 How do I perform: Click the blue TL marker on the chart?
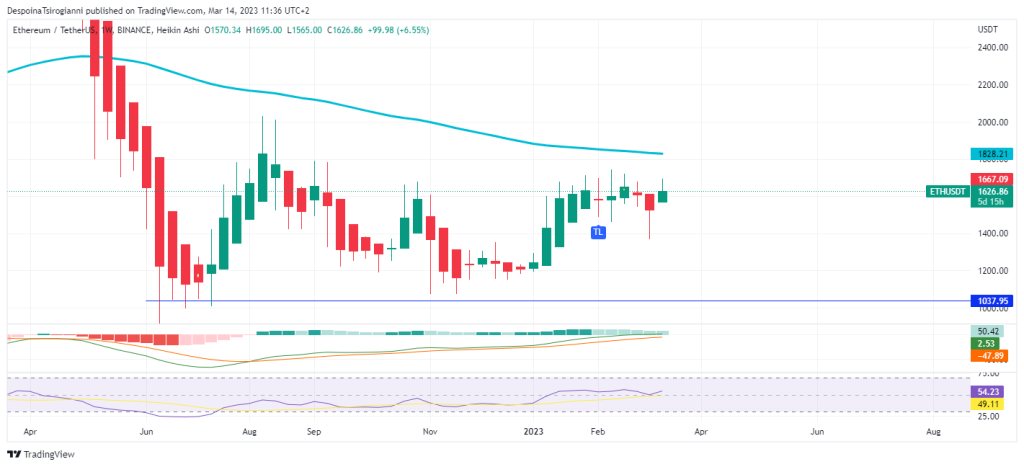tap(598, 232)
